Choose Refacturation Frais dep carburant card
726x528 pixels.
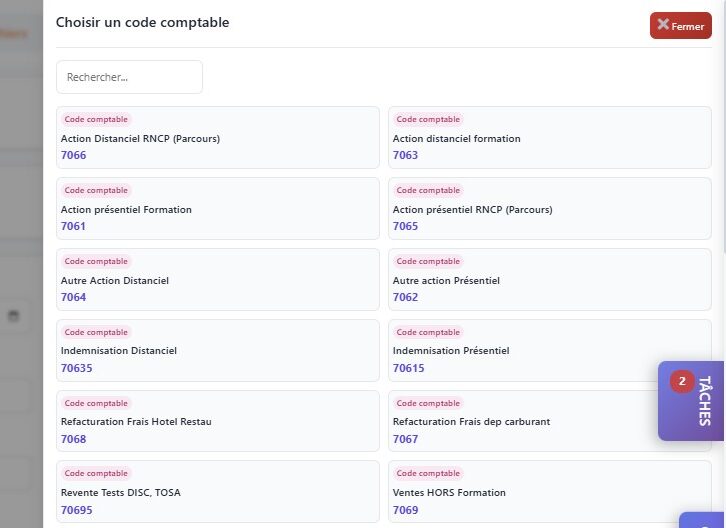(x=520, y=421)
